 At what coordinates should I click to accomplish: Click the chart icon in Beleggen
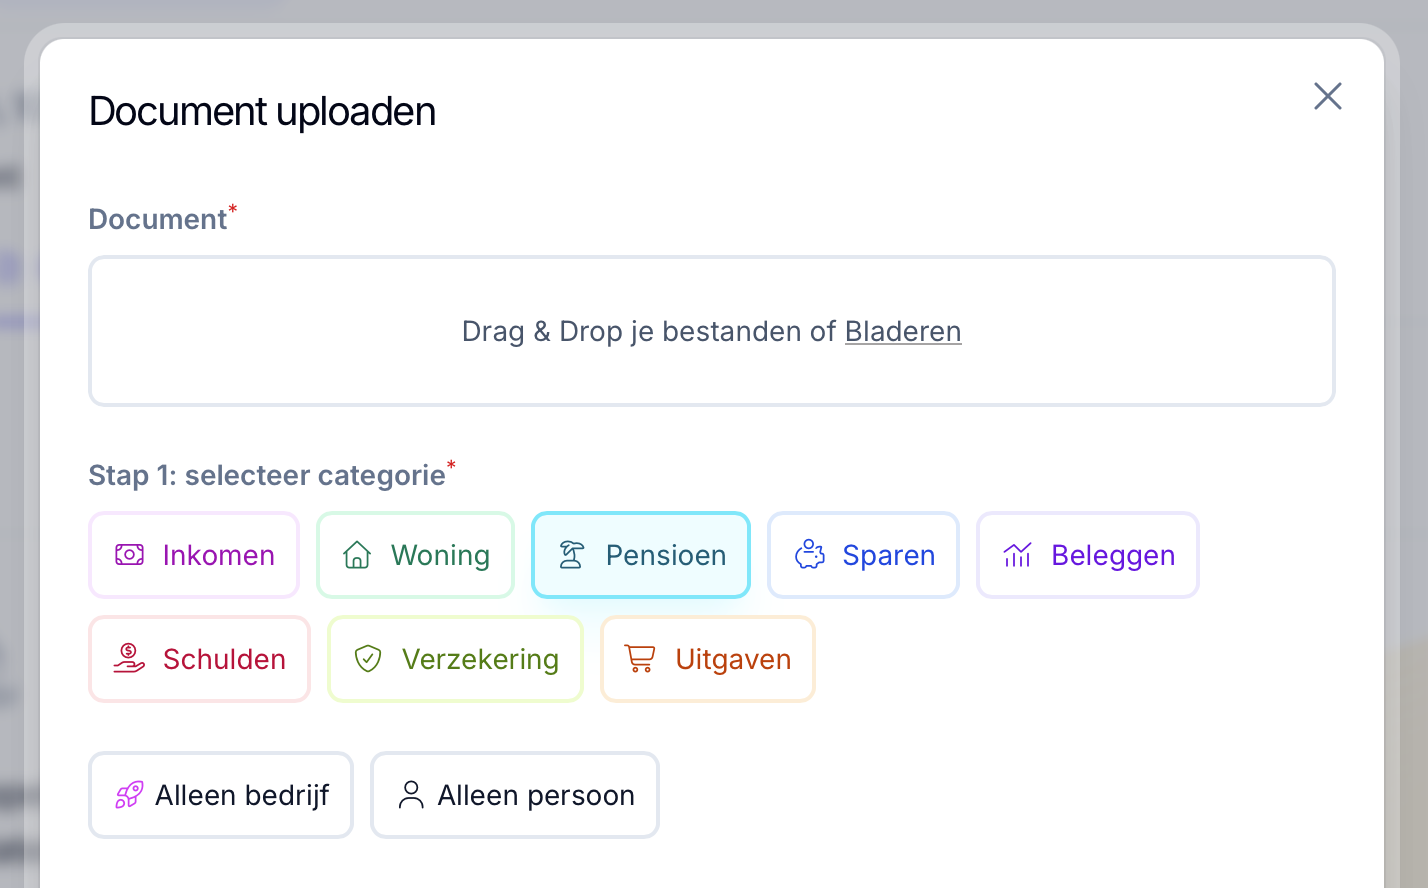coord(1017,555)
